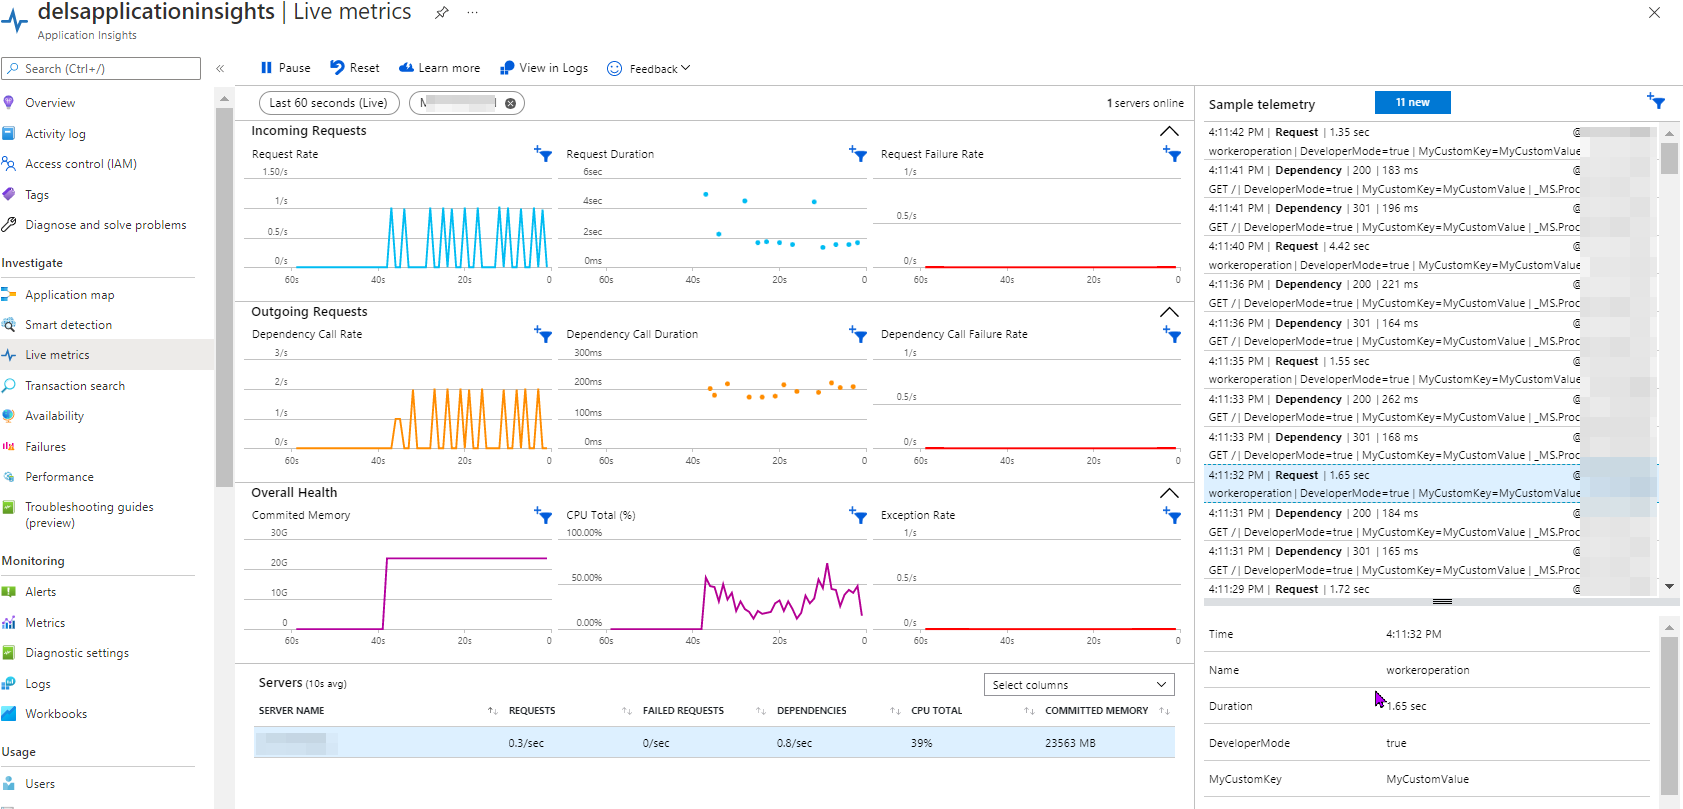The width and height of the screenshot is (1683, 809).
Task: Expand the Feedback dropdown menu
Action: [649, 69]
